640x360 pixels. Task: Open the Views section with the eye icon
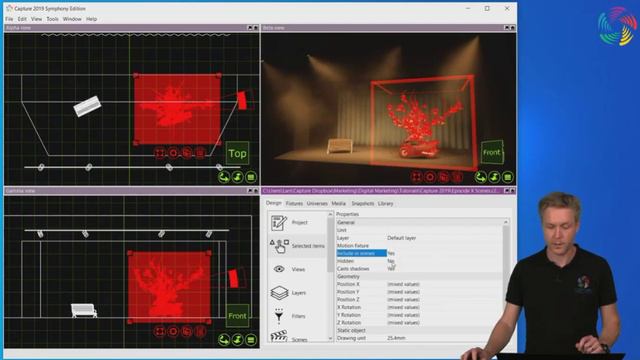pos(298,269)
